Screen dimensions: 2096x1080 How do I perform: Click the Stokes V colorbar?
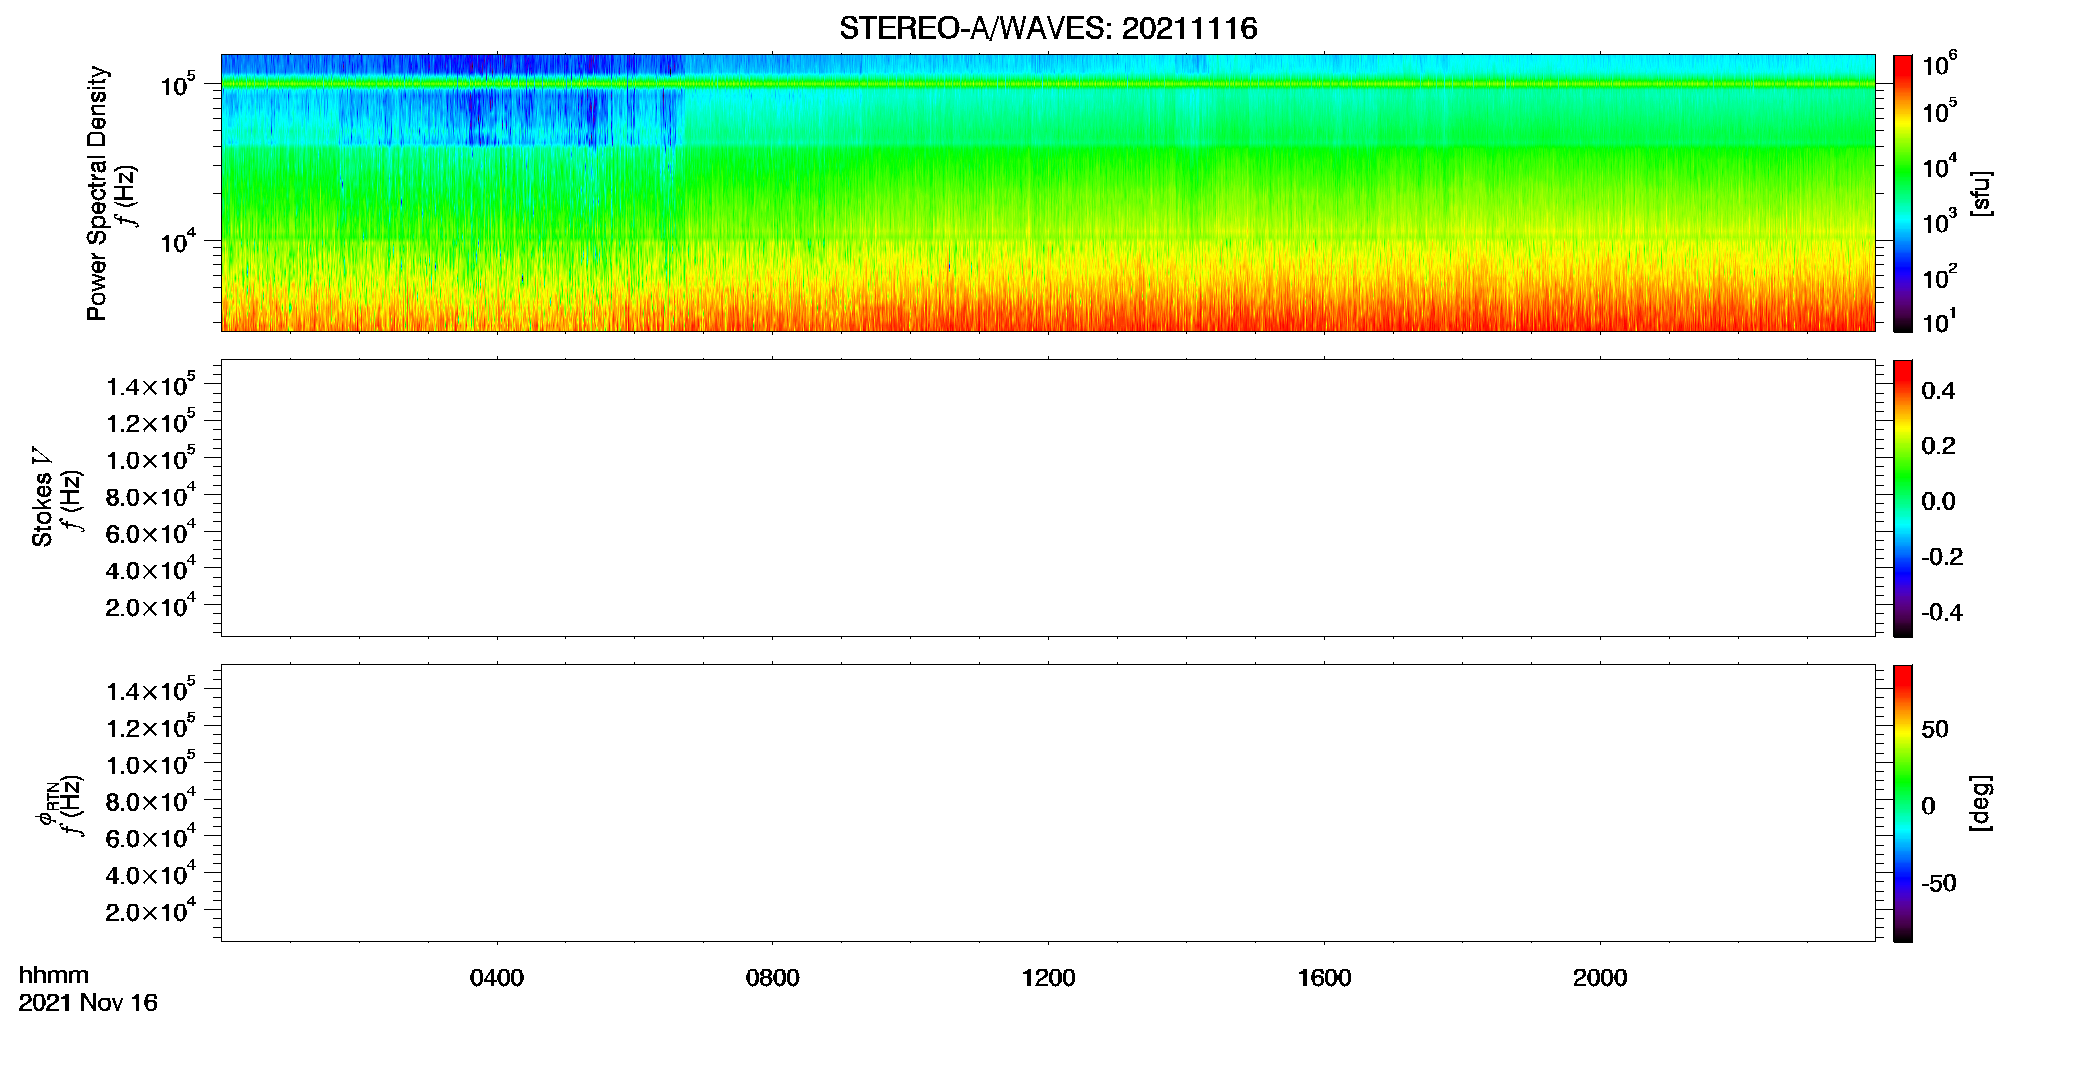tap(1903, 498)
